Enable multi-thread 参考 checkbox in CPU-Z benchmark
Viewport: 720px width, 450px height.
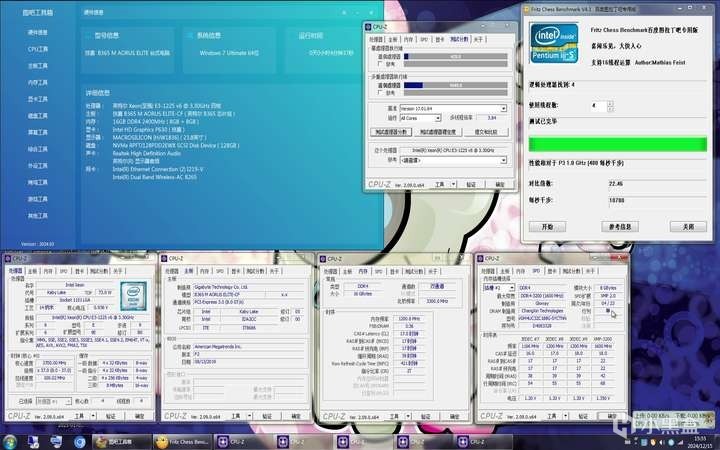380,93
